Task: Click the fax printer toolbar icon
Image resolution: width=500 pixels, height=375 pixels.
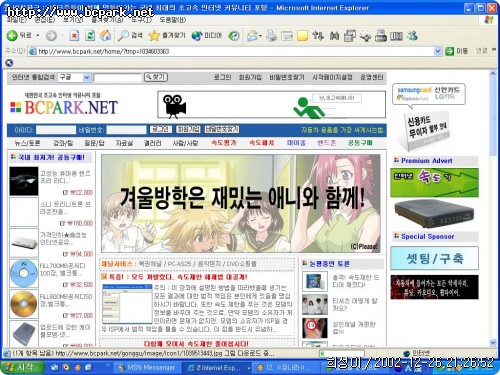Action: (381, 36)
